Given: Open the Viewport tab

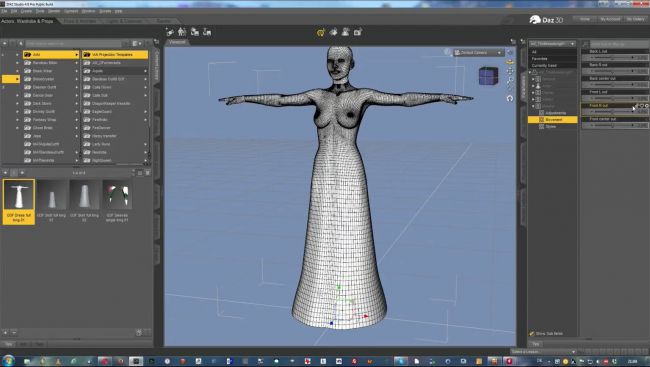Looking at the screenshot, I should (x=177, y=42).
